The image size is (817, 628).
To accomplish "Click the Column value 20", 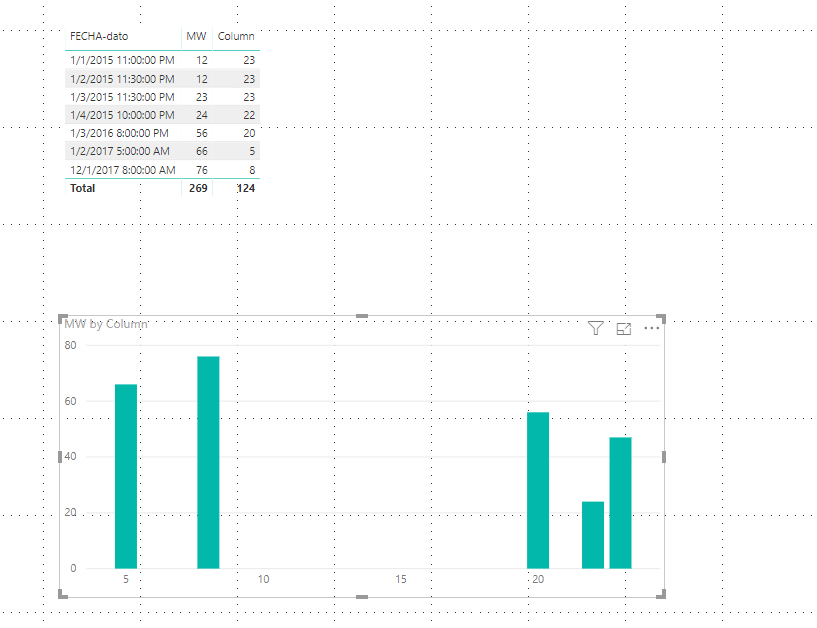I will pos(249,133).
